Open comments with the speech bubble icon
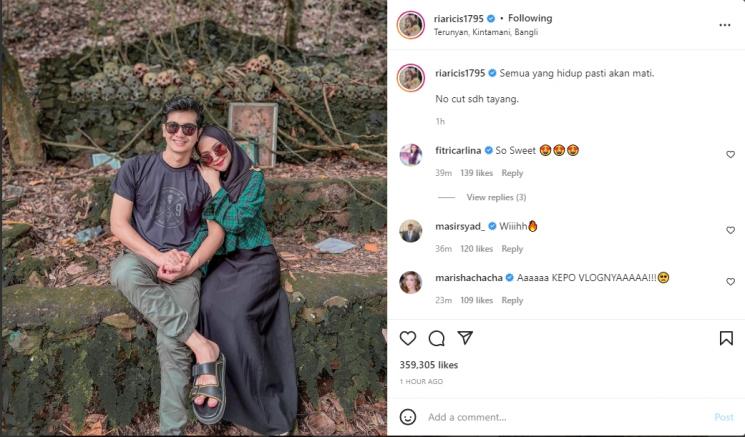Image resolution: width=745 pixels, height=437 pixels. pos(436,338)
